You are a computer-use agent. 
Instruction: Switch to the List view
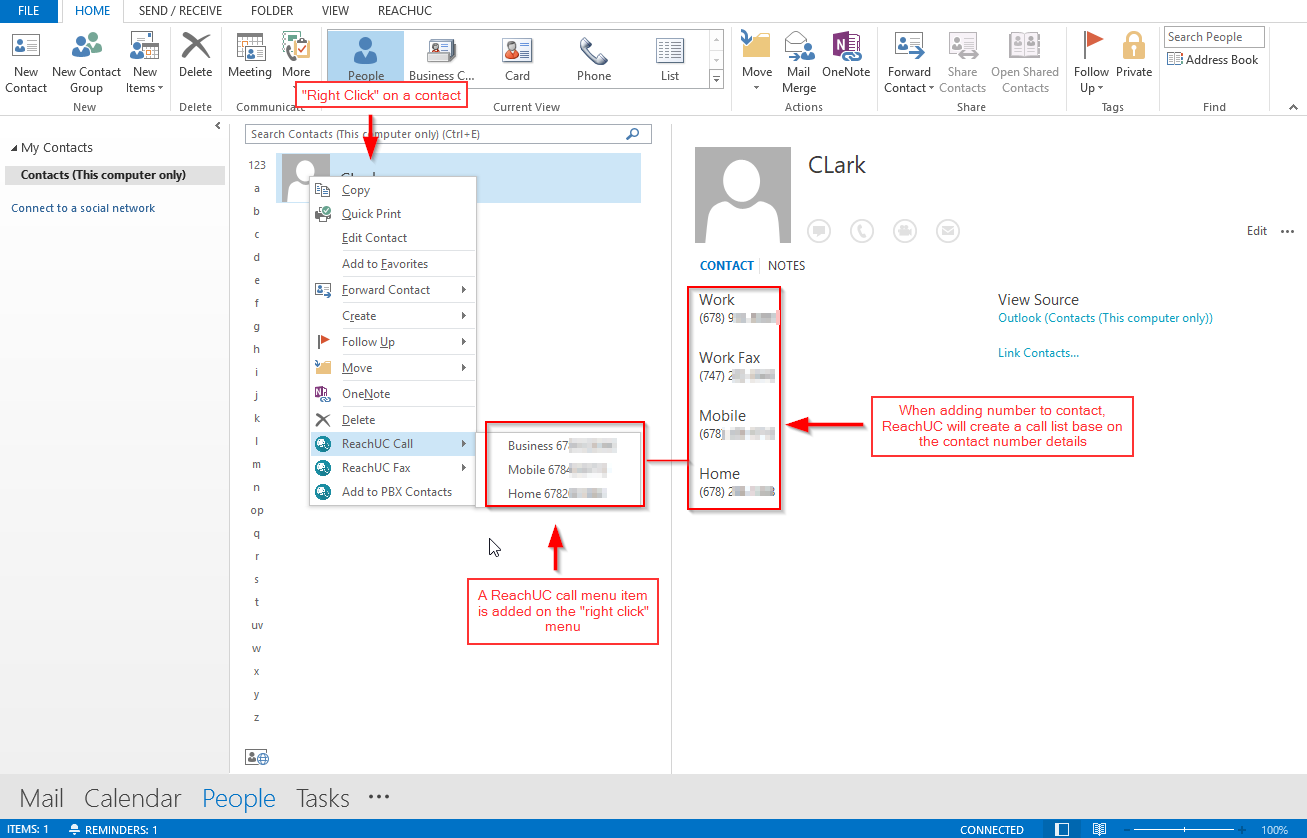670,58
